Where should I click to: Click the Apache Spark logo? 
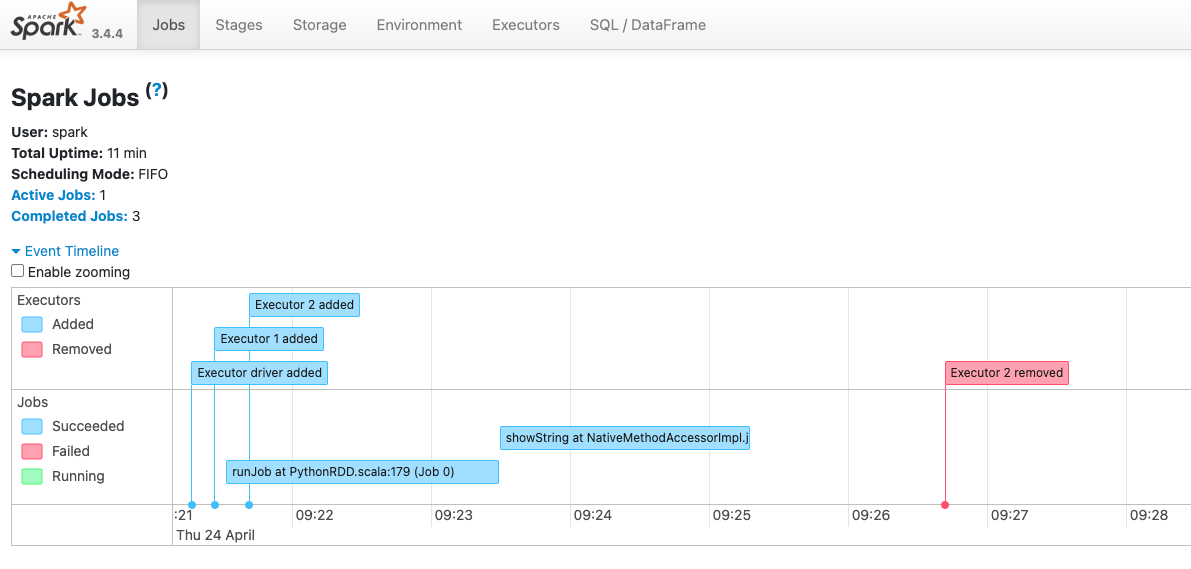[x=47, y=21]
